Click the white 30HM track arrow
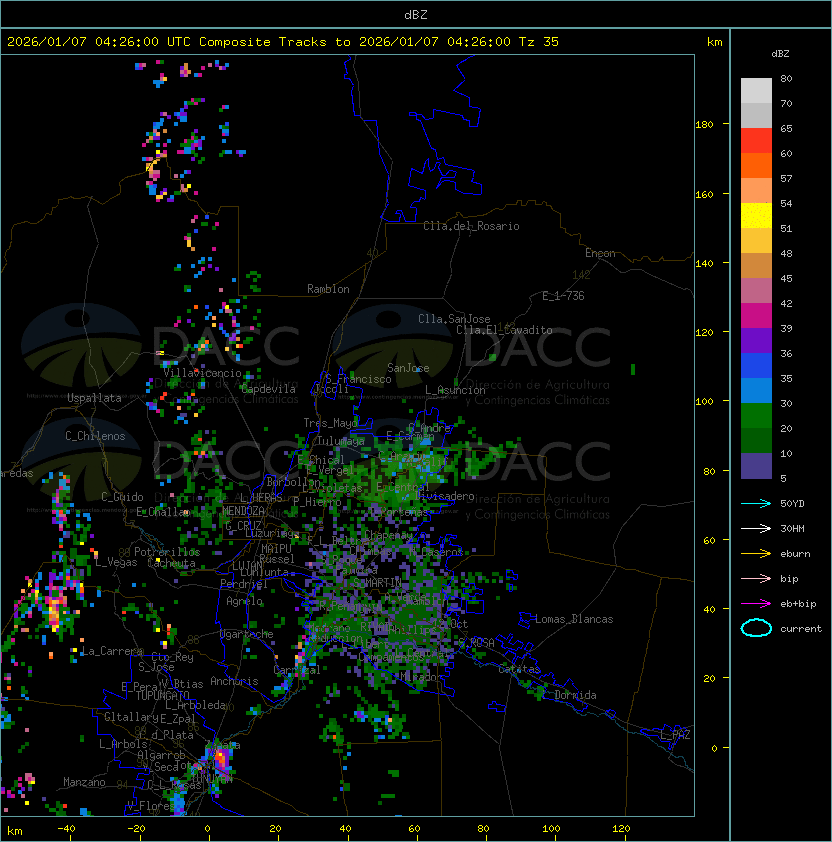832x842 pixels. pos(756,528)
